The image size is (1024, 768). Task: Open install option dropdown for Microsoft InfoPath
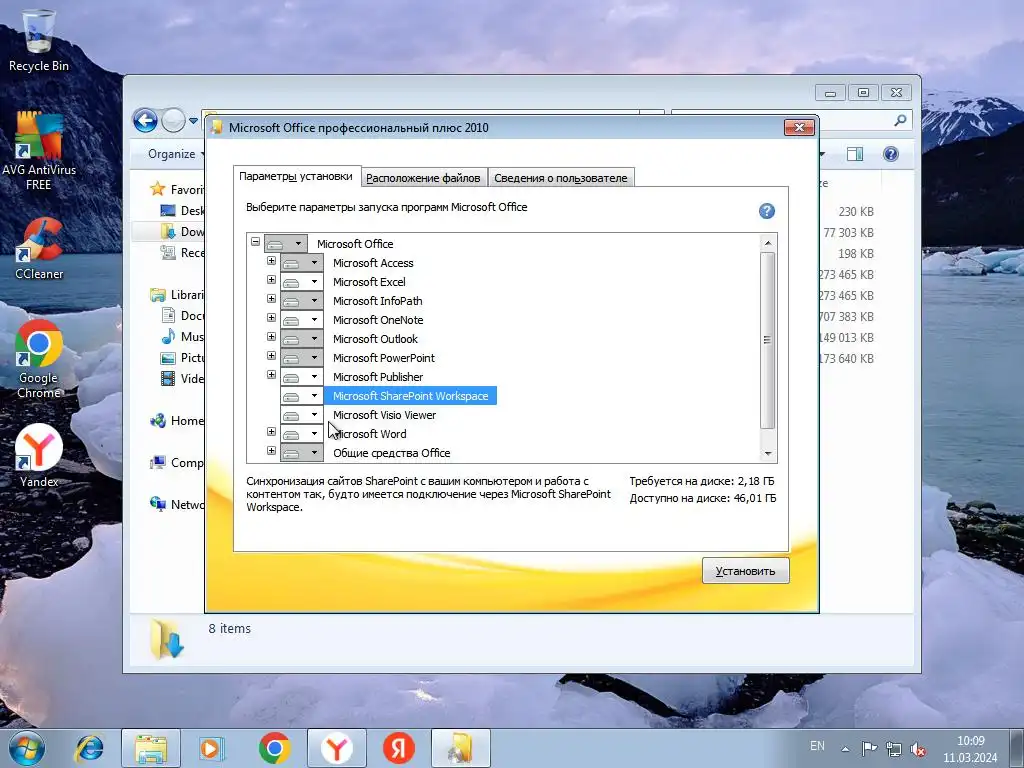point(302,300)
